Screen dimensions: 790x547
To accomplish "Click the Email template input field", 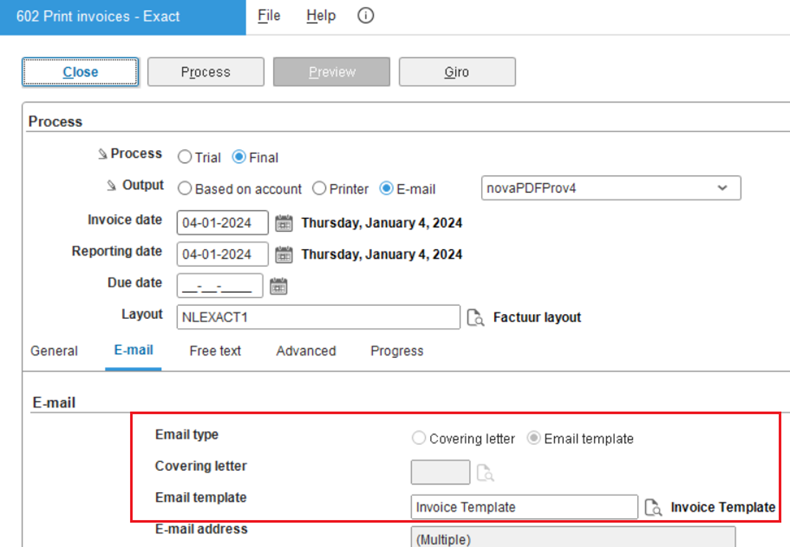I will click(x=523, y=507).
